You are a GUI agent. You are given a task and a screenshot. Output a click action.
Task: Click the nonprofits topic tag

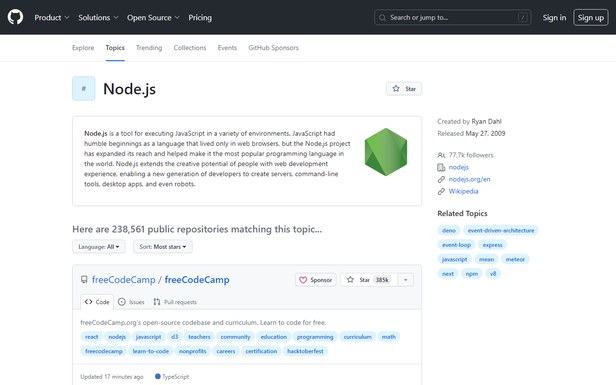pyautogui.click(x=192, y=351)
